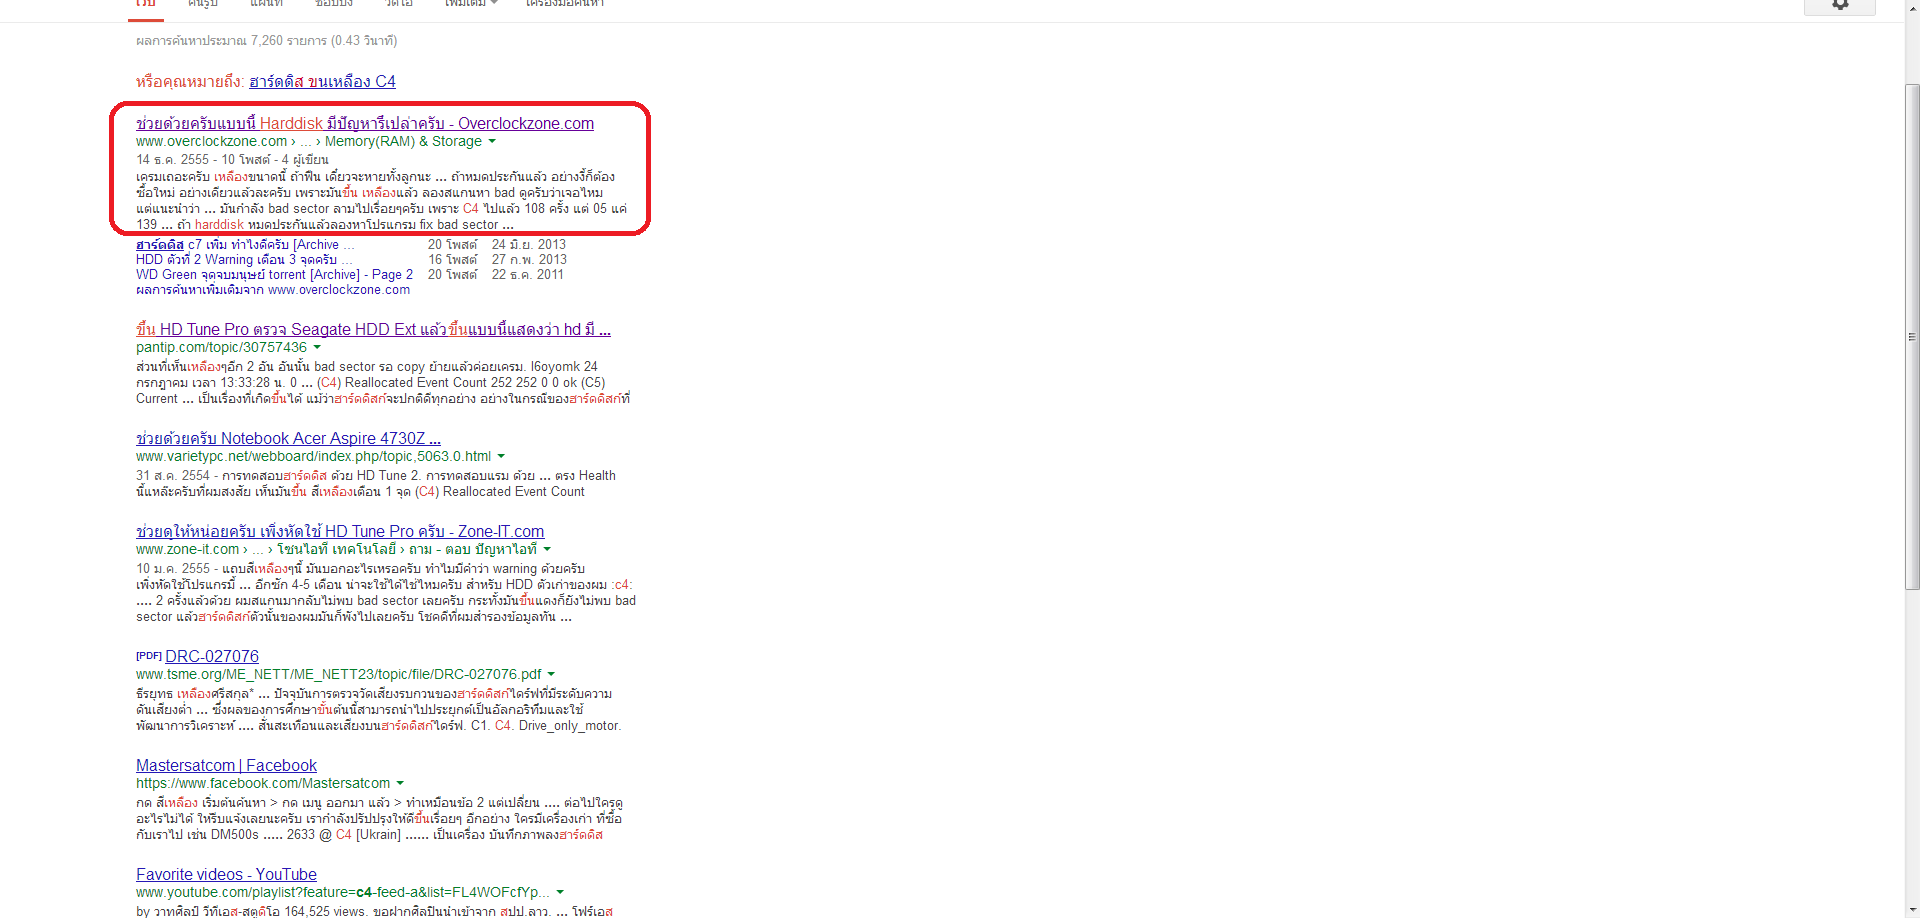Open the HD Tune Pro Zone-IT.com result
This screenshot has width=1920, height=918.
coord(340,532)
